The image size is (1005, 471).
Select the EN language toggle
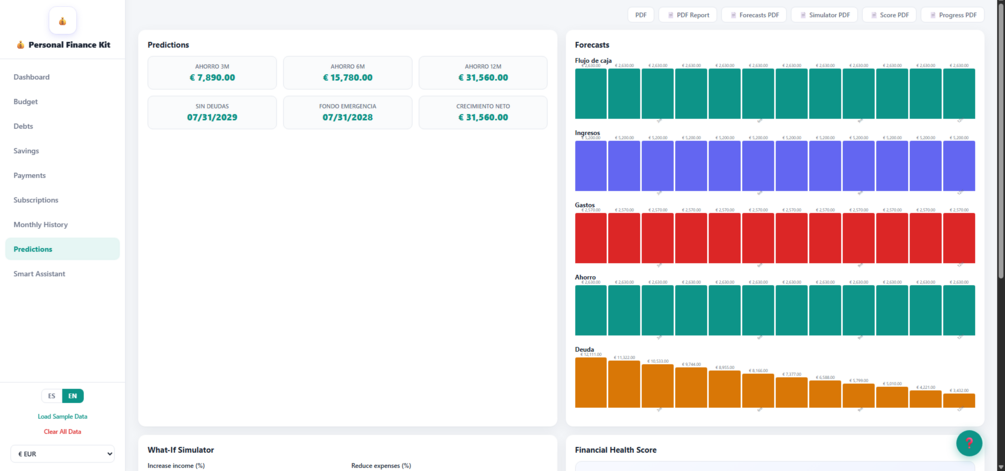(x=73, y=396)
